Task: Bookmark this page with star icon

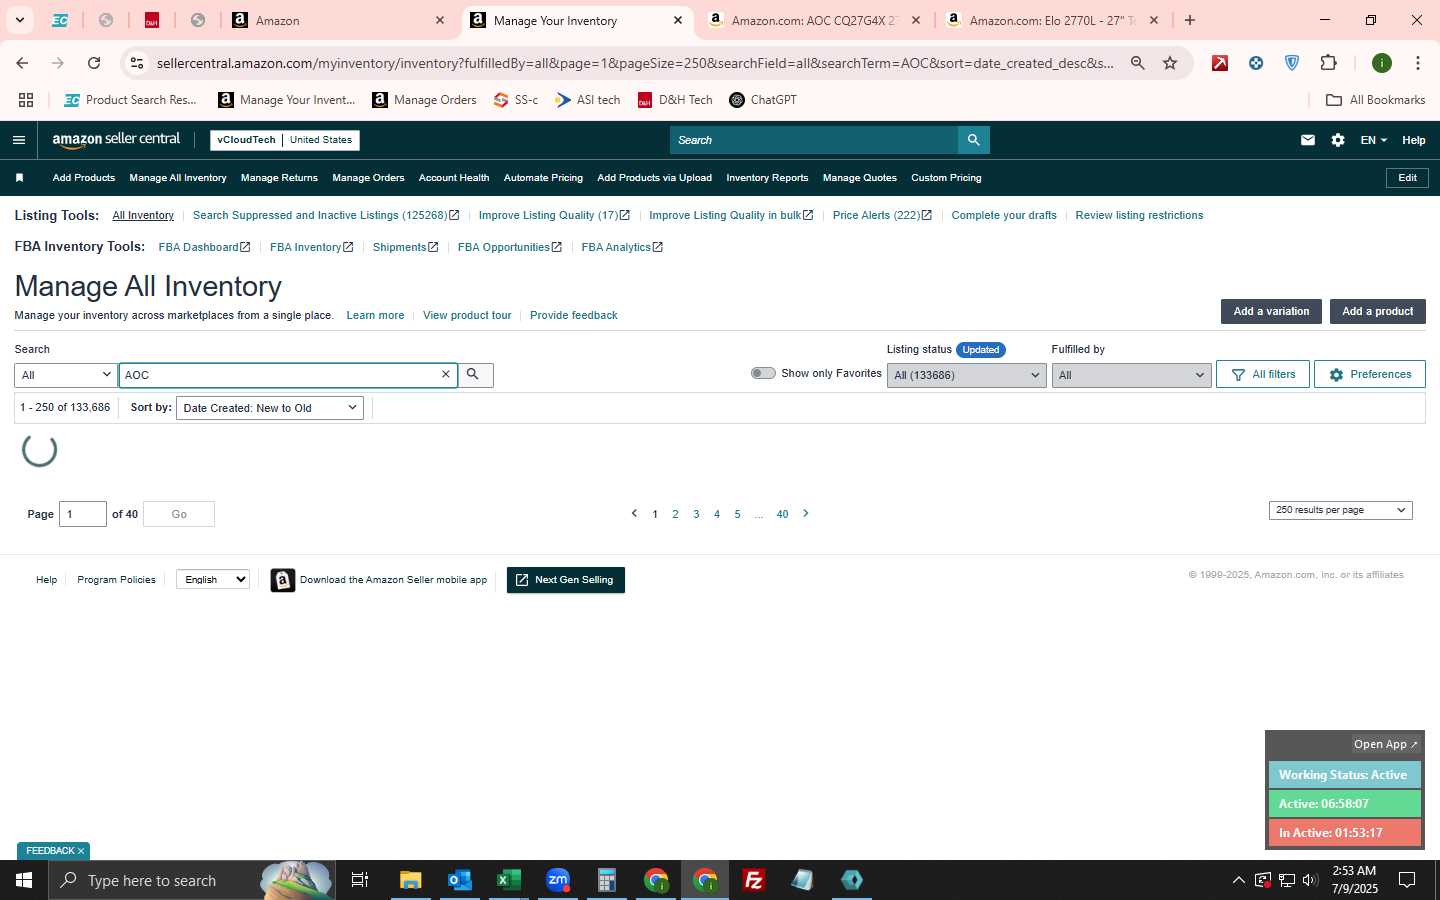Action: tap(1170, 63)
